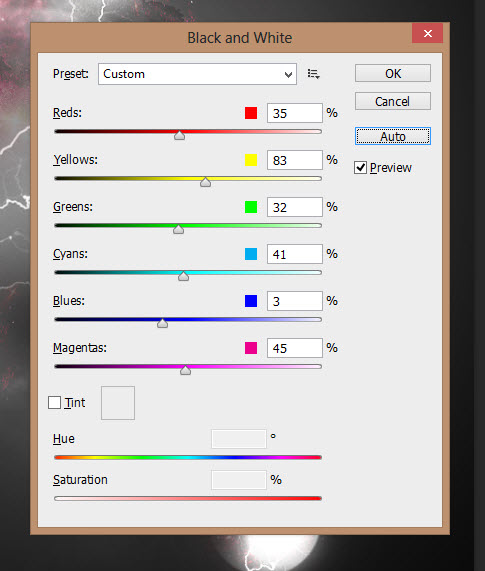Close the Black and White dialog
This screenshot has height=571, width=485.
click(x=427, y=34)
